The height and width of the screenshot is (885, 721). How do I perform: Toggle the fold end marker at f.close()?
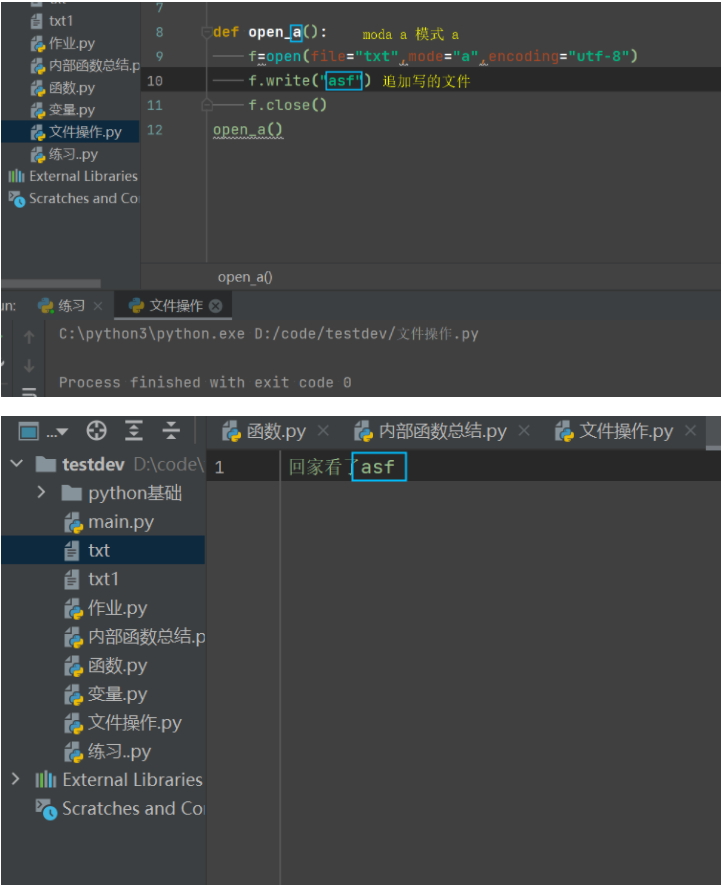click(x=207, y=105)
